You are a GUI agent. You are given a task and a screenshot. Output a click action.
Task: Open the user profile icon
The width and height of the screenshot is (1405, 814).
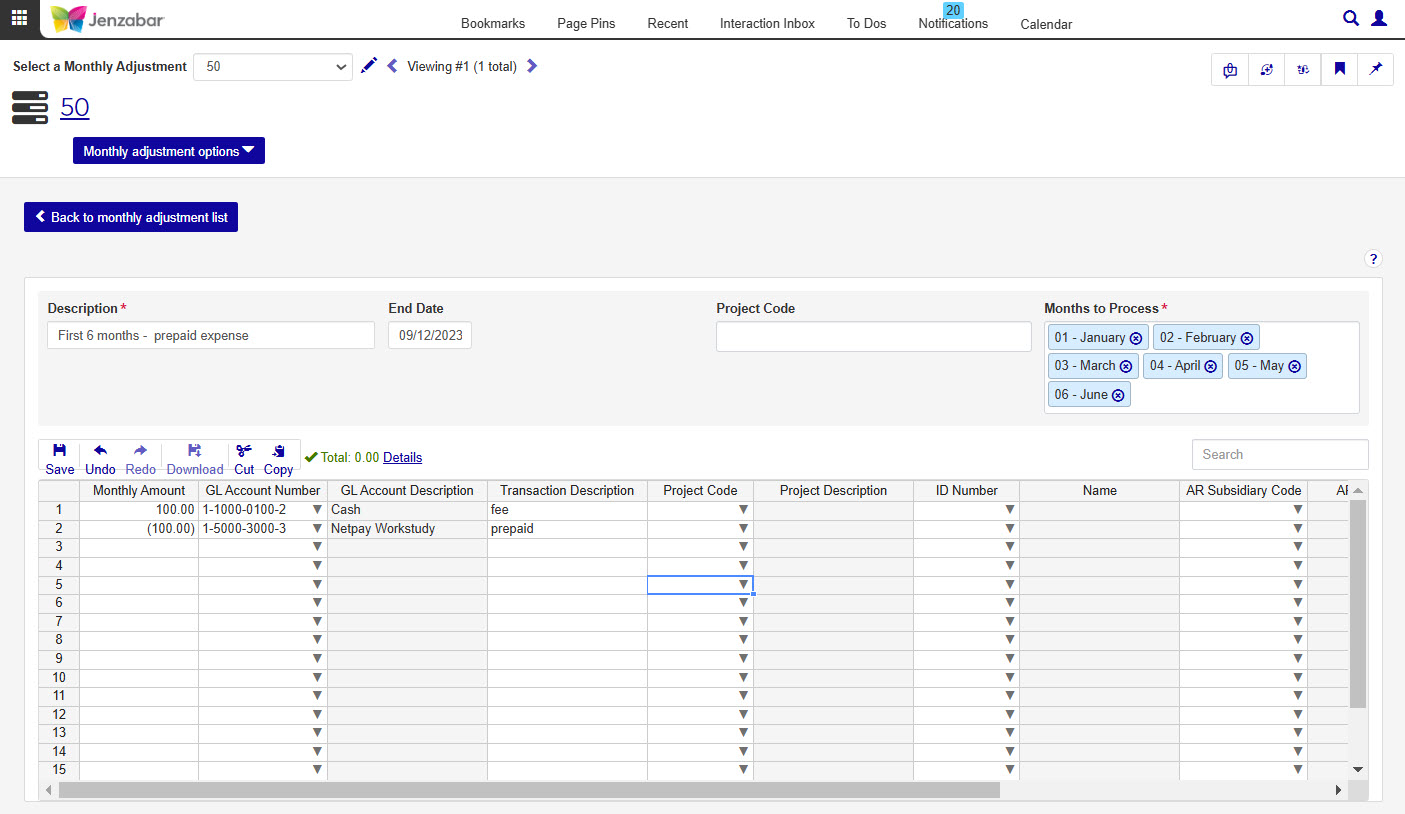coord(1379,18)
